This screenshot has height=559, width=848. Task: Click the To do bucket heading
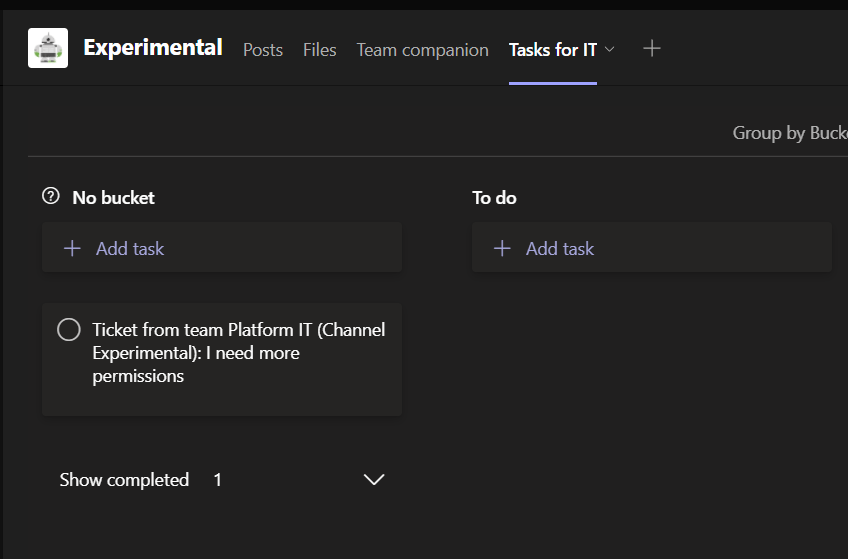(494, 197)
